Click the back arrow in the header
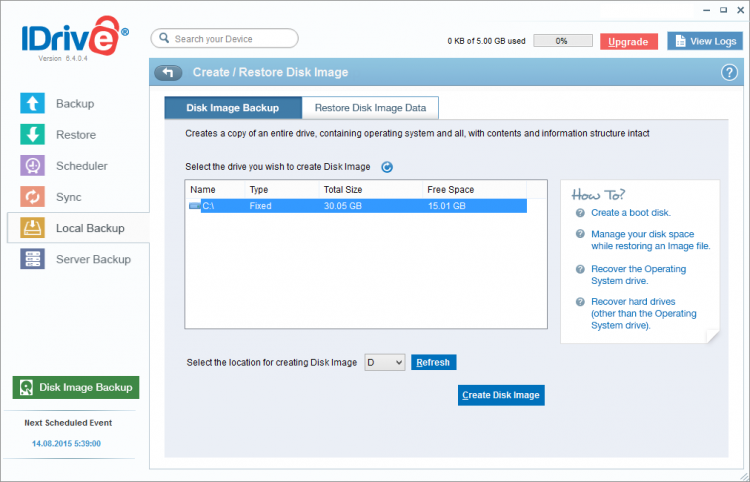The width and height of the screenshot is (750, 482). [168, 72]
